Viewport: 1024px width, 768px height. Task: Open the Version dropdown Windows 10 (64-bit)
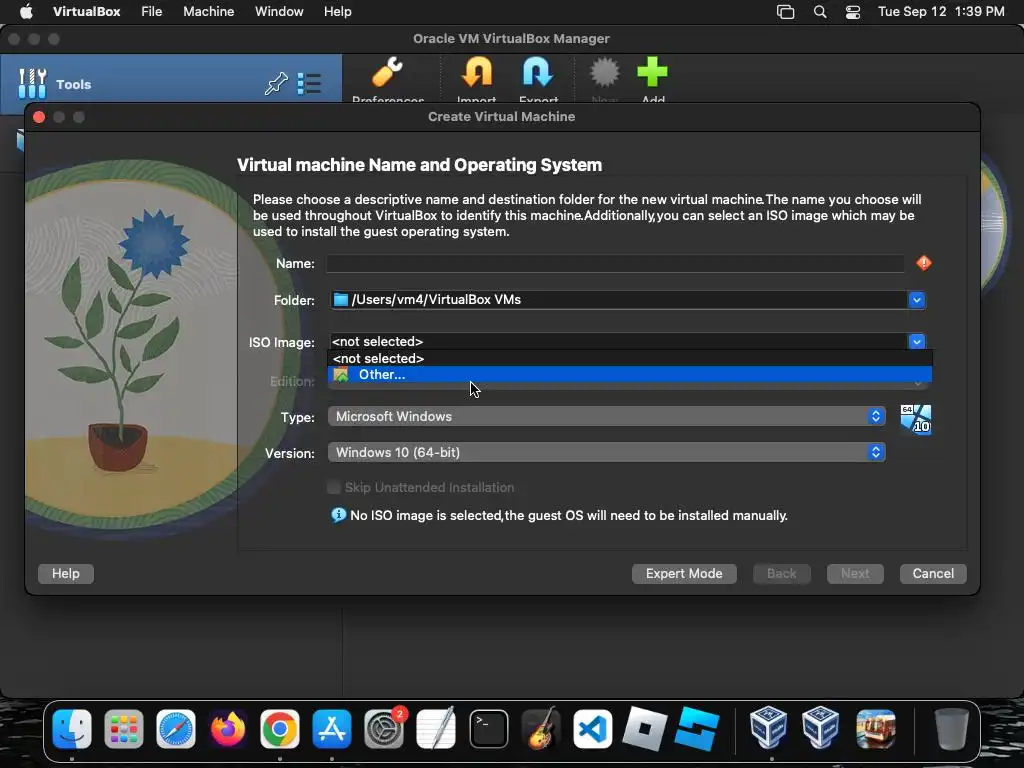(607, 453)
